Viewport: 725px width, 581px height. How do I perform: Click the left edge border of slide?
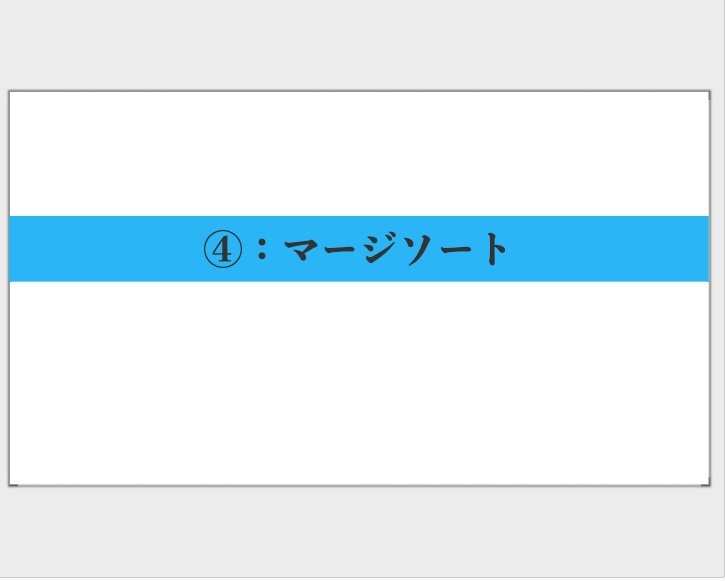9,288
